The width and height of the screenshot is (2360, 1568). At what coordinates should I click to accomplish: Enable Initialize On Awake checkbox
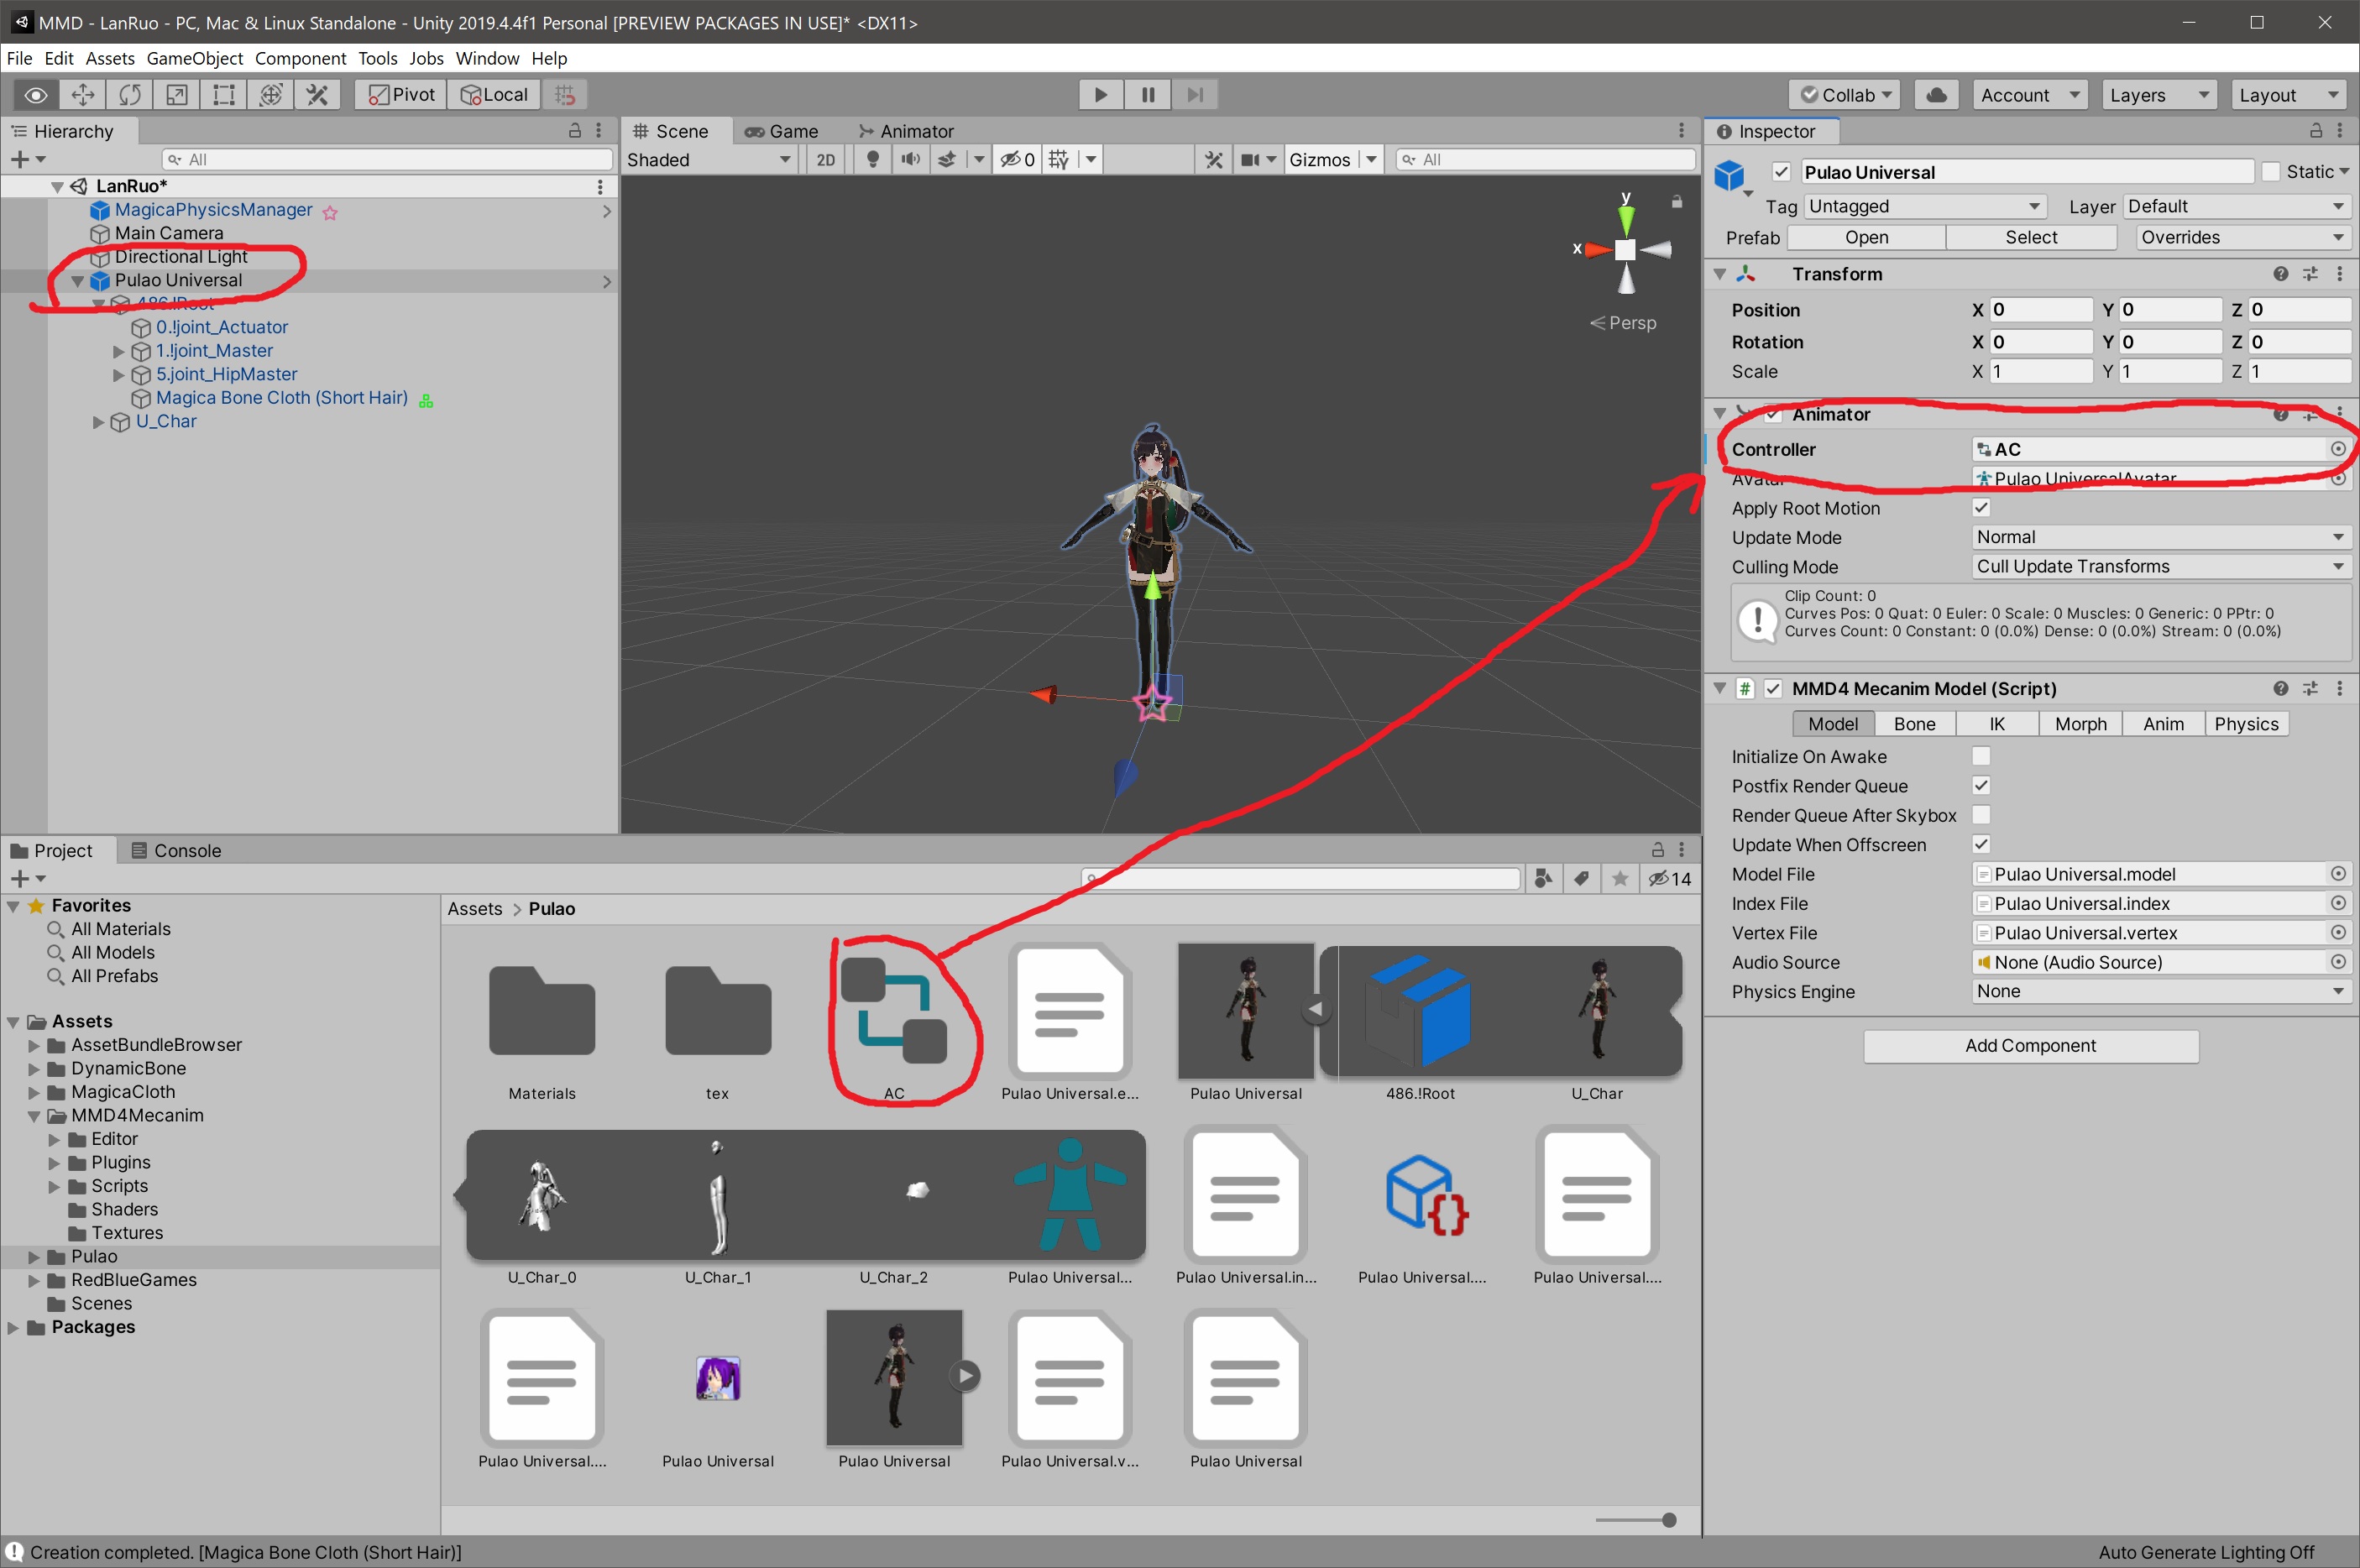(x=1980, y=756)
